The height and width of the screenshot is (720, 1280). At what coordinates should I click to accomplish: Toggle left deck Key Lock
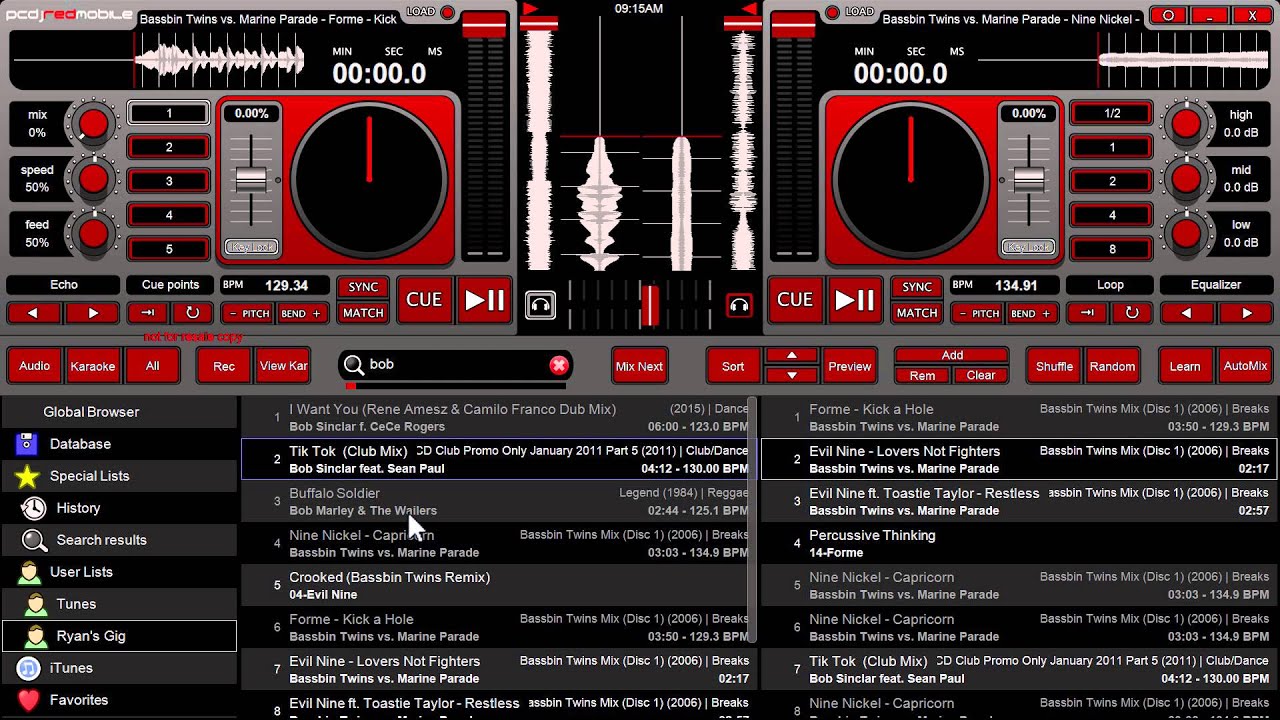click(x=251, y=247)
